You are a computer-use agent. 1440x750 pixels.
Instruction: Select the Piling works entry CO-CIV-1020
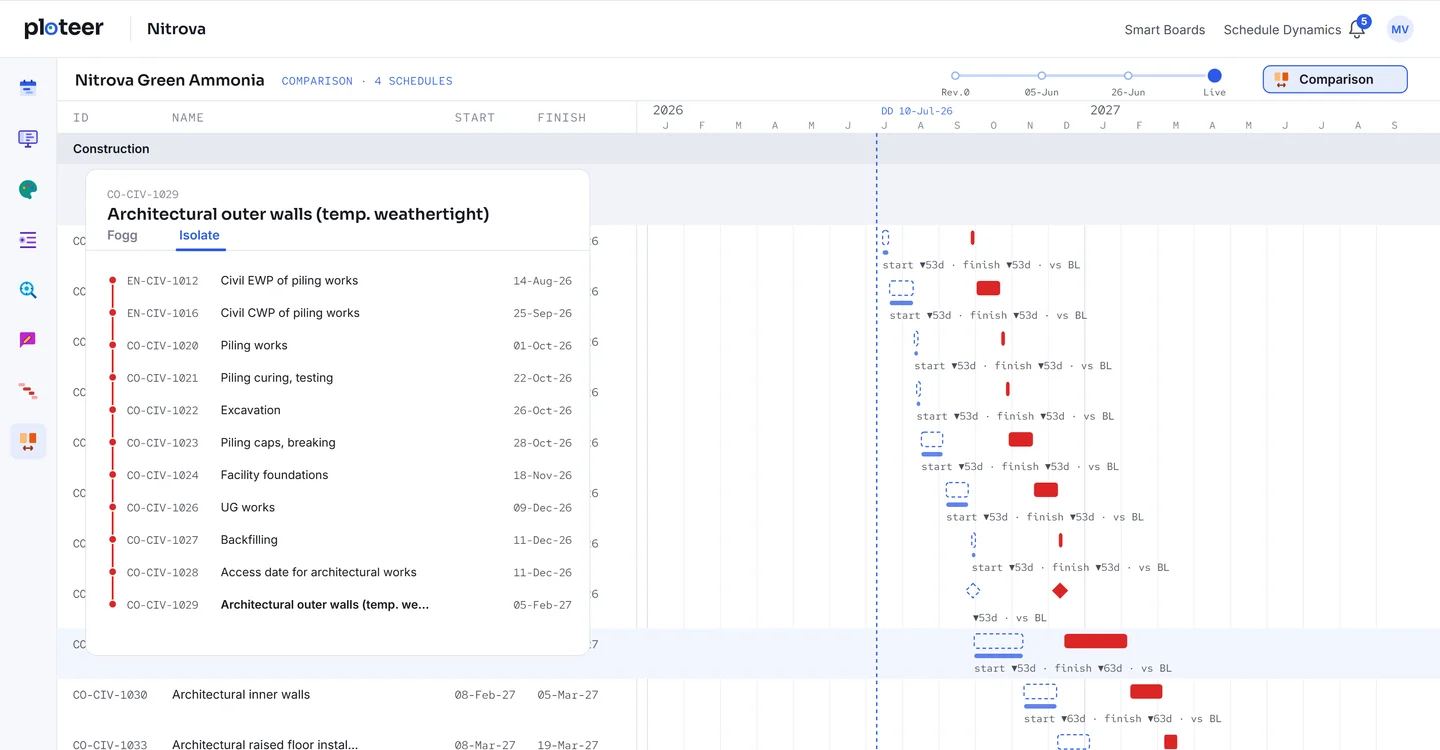coord(340,346)
